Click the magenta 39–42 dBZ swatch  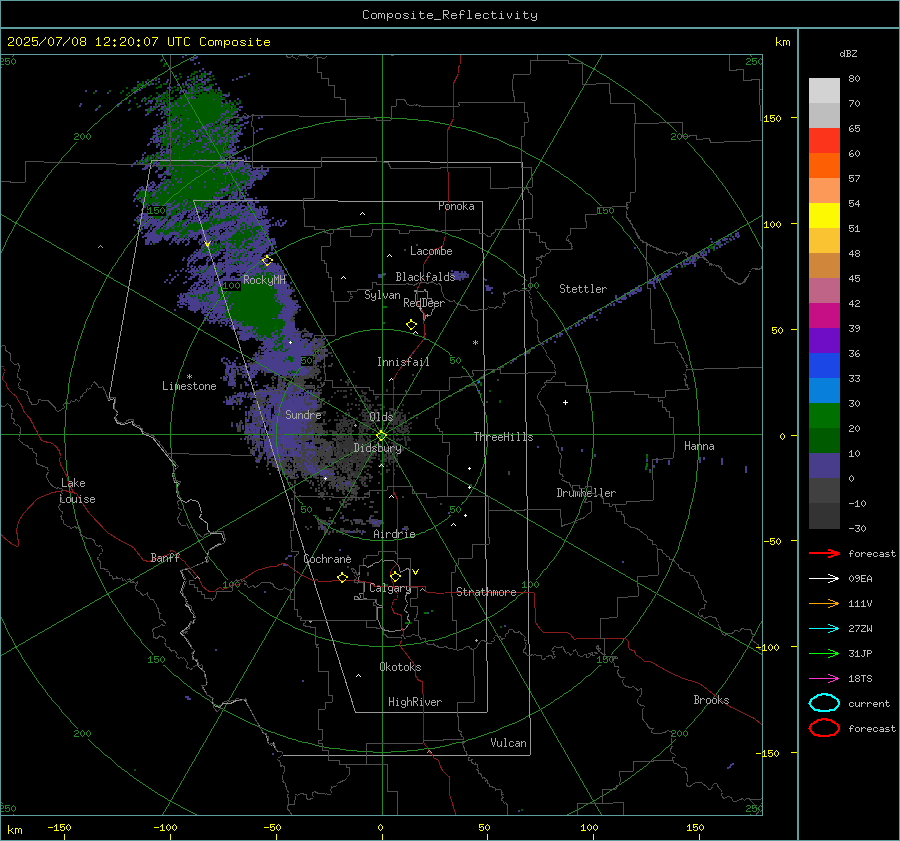[x=824, y=316]
